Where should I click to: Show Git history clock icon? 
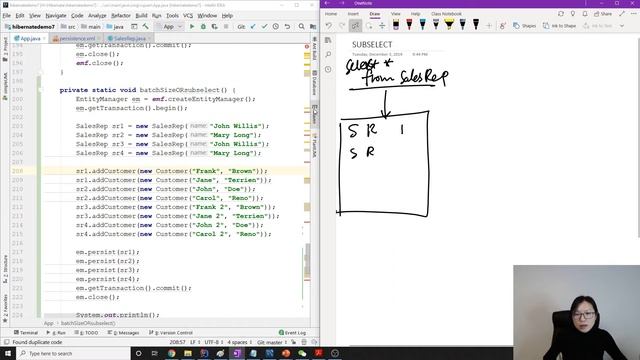click(x=276, y=27)
